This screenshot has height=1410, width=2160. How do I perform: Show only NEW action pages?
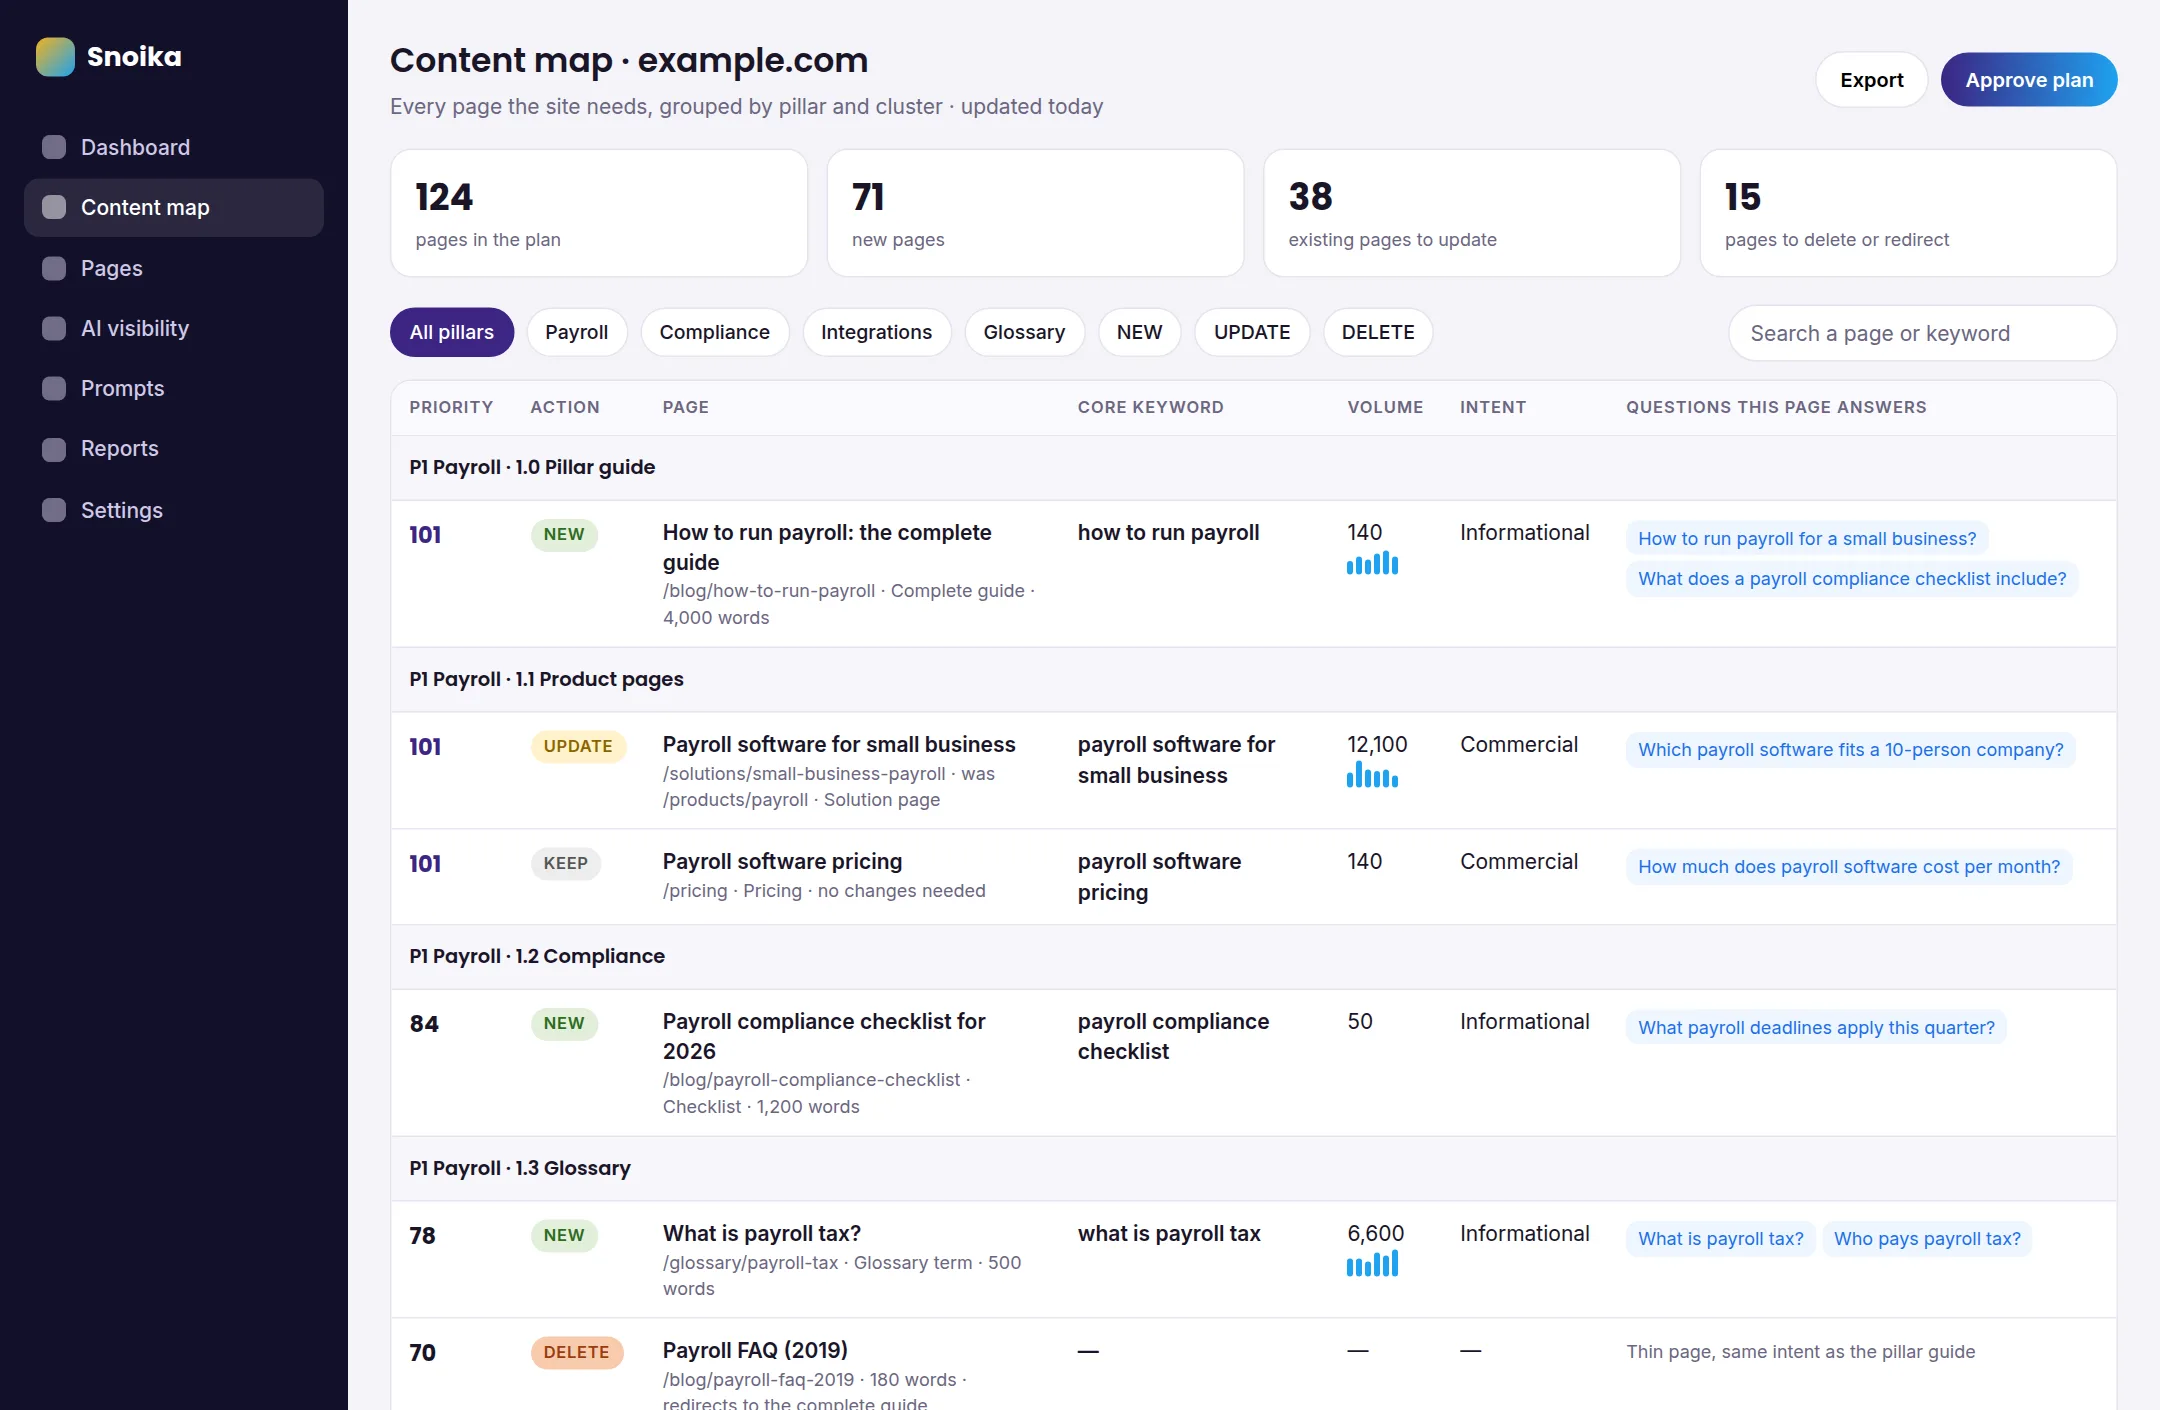[x=1139, y=332]
